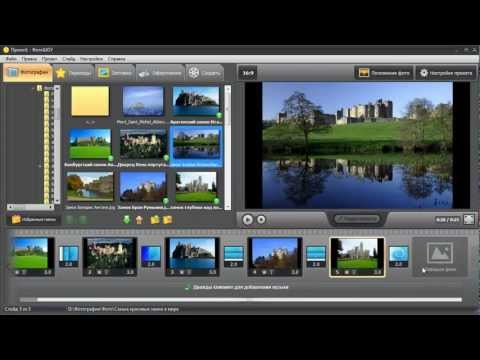Switch to the Создать tab with the film reel

205,73
